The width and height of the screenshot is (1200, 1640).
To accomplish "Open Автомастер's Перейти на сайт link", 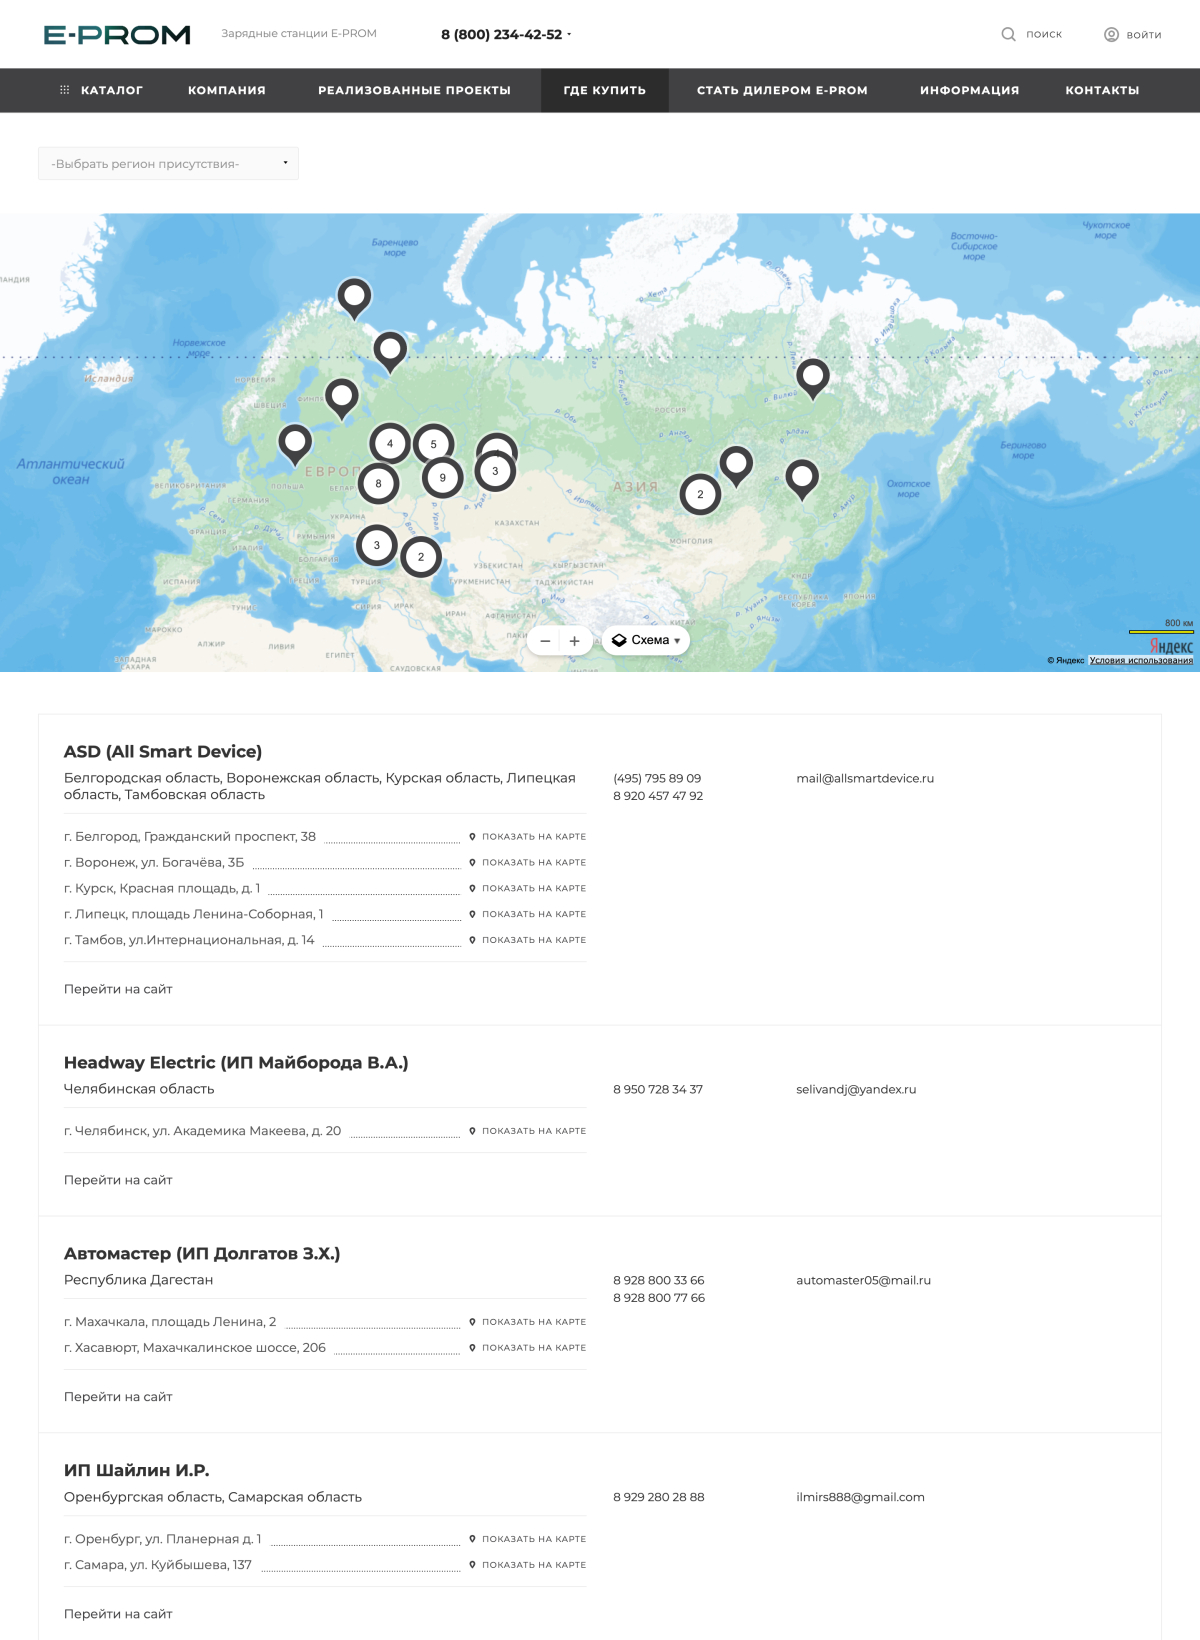I will (x=118, y=1398).
